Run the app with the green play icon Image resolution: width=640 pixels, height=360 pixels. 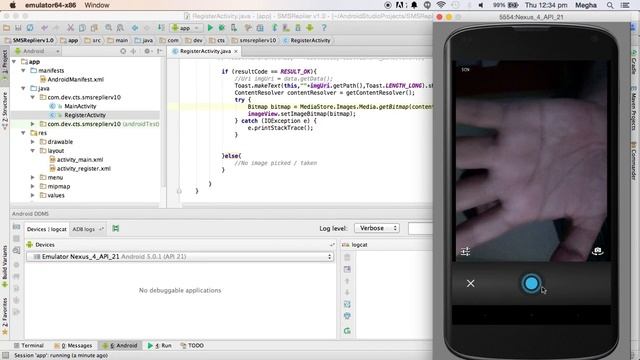tap(210, 28)
